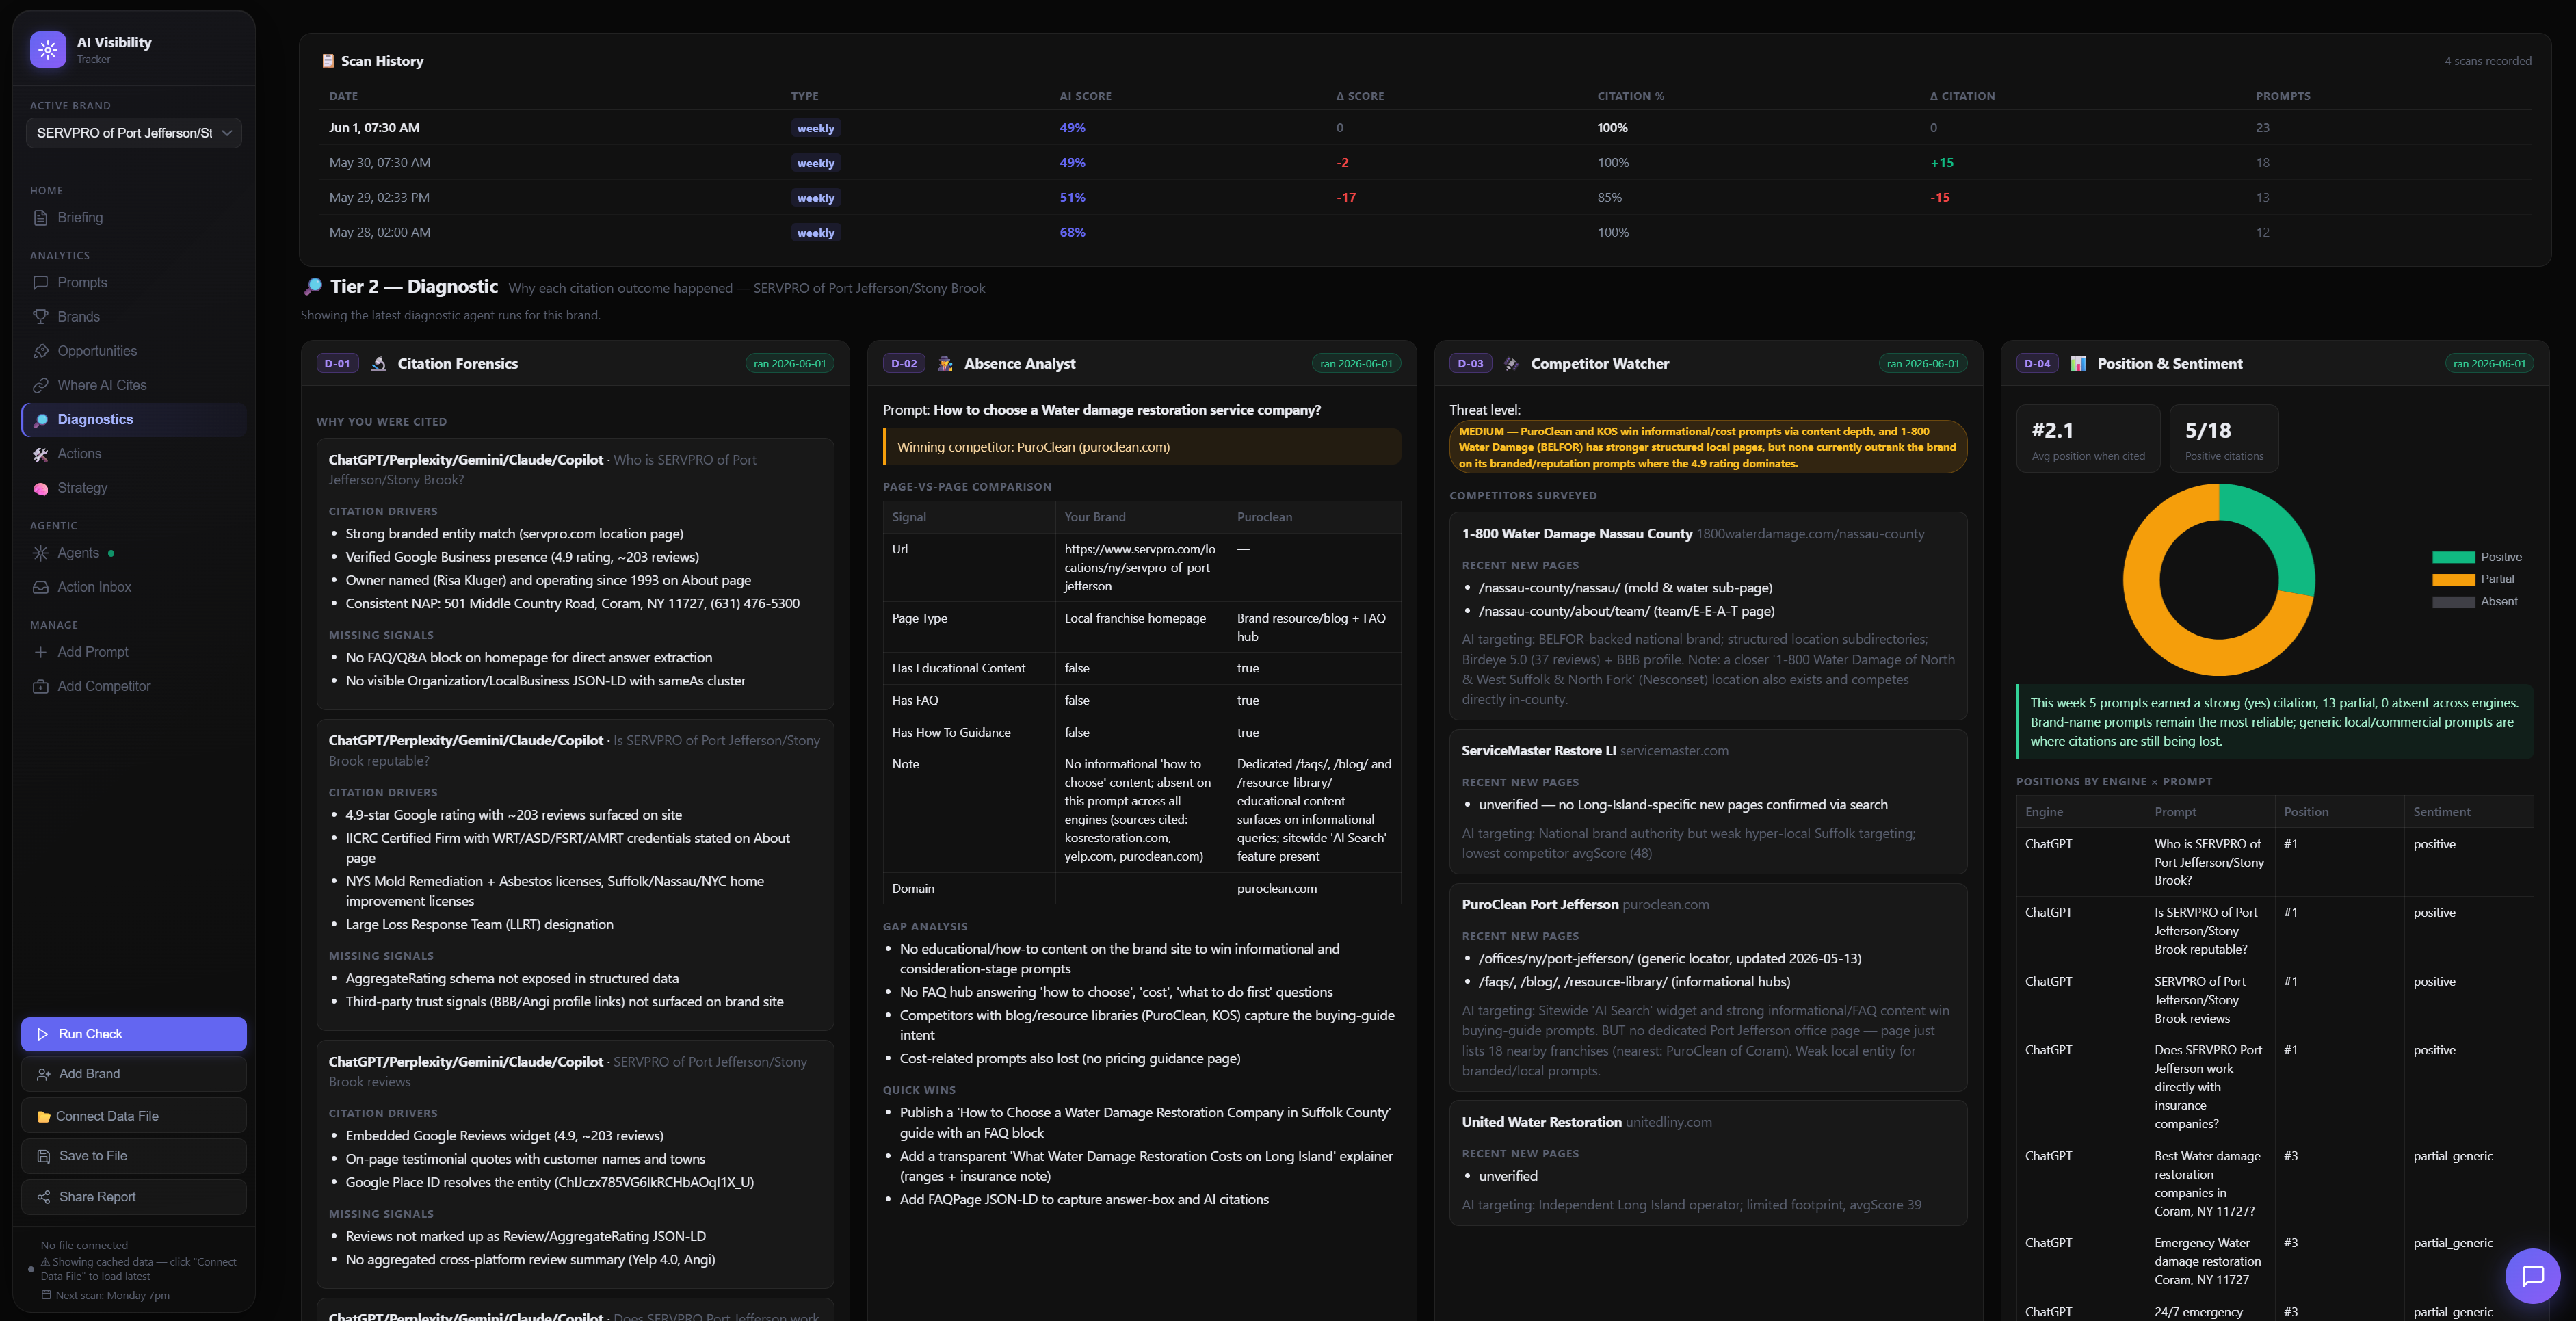Click the #2.1 avg position card
Screen dimensions: 2576x1321
[x=2088, y=439]
